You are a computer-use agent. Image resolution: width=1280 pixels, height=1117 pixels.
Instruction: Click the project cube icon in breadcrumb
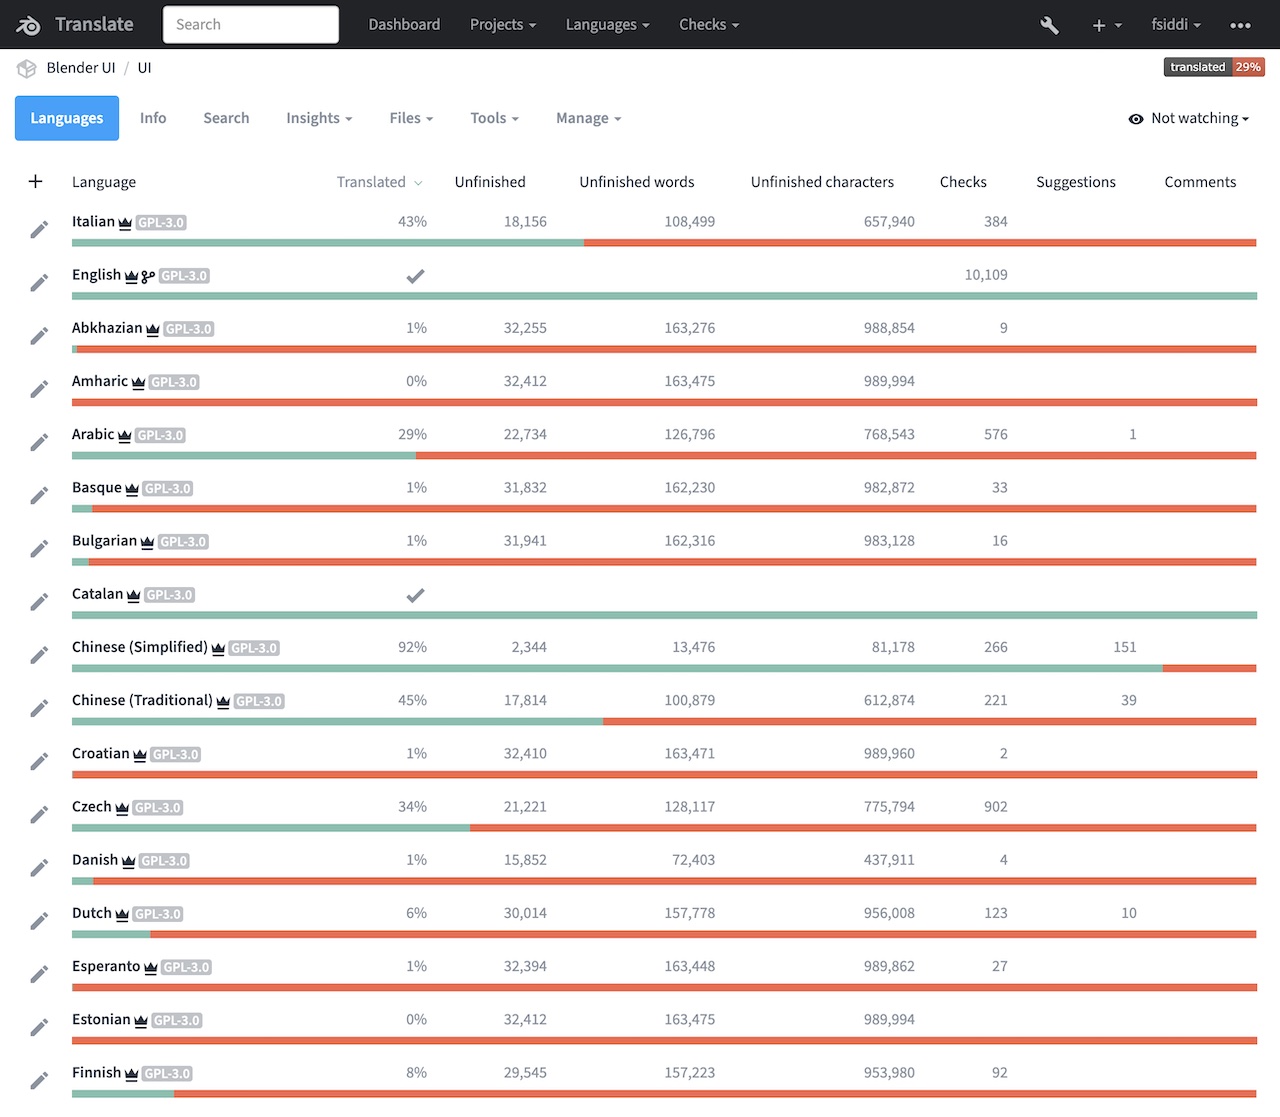(x=27, y=68)
